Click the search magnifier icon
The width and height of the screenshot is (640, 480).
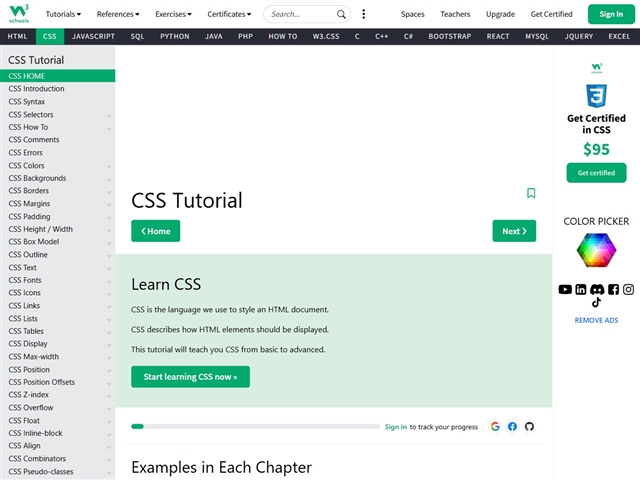click(341, 14)
